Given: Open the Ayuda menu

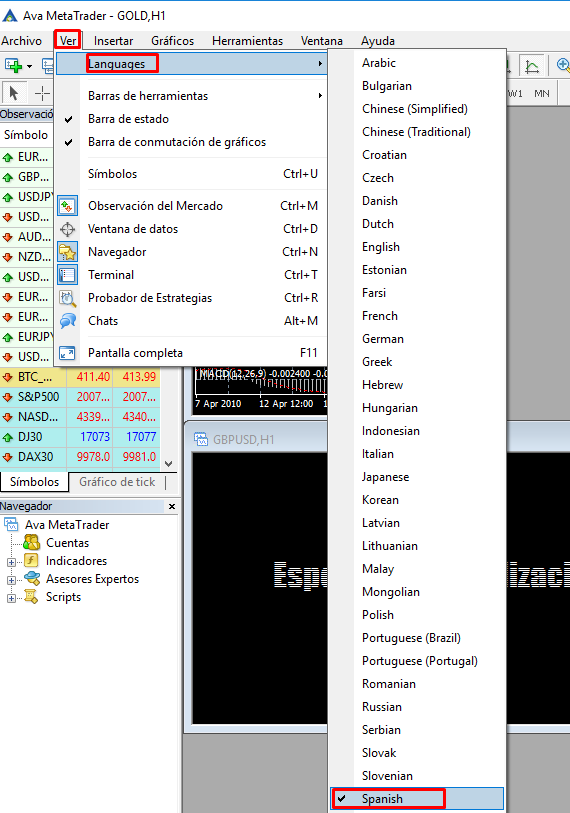Looking at the screenshot, I should tap(378, 40).
